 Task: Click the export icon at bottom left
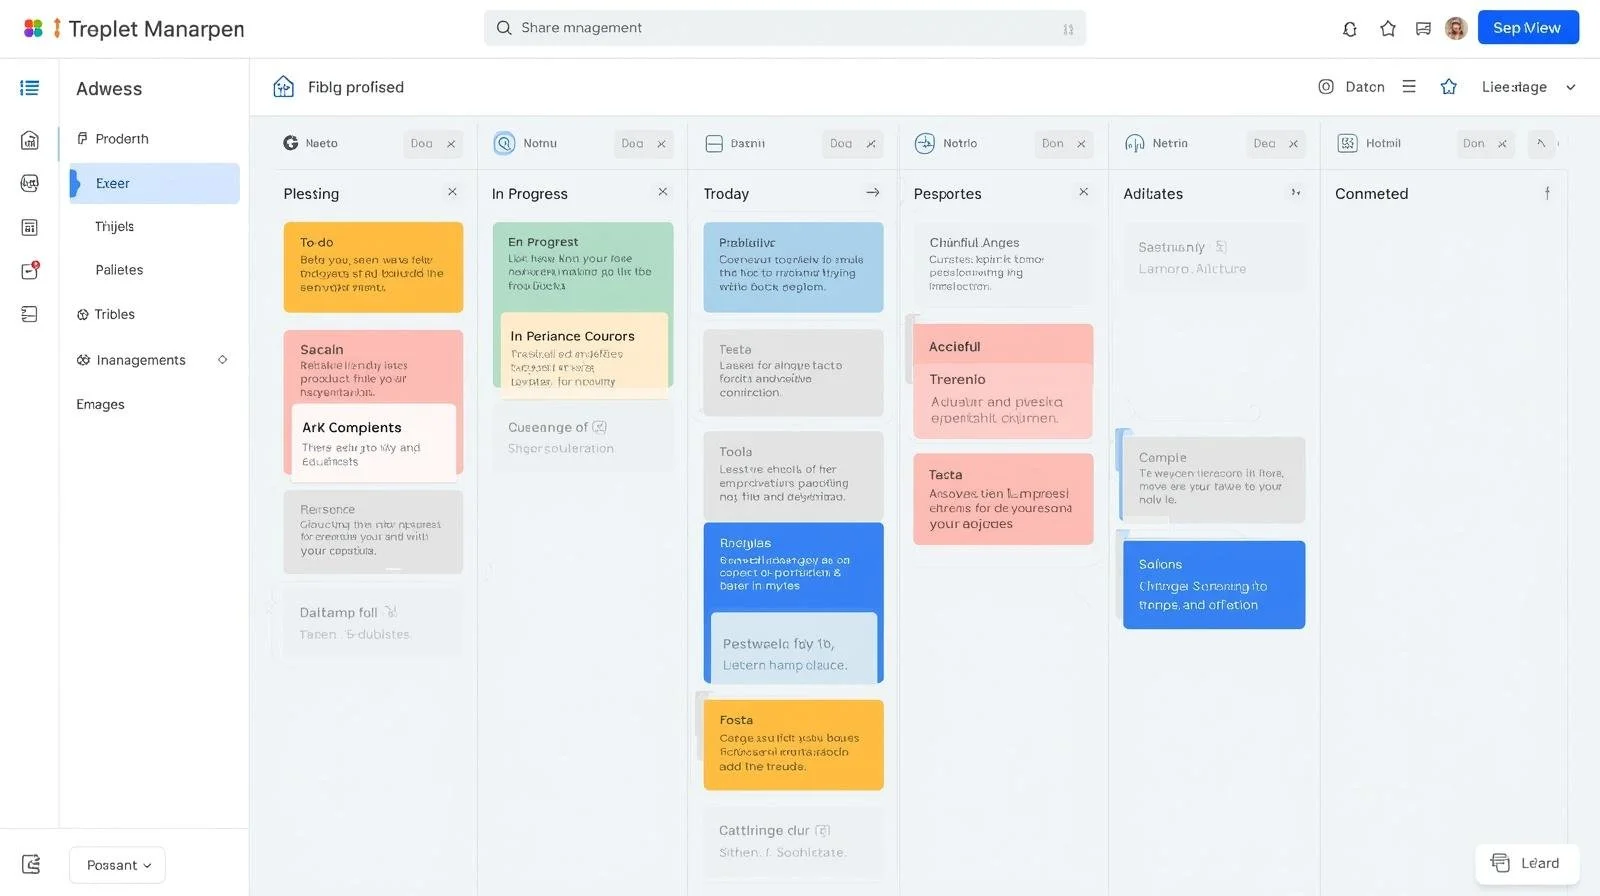click(31, 864)
